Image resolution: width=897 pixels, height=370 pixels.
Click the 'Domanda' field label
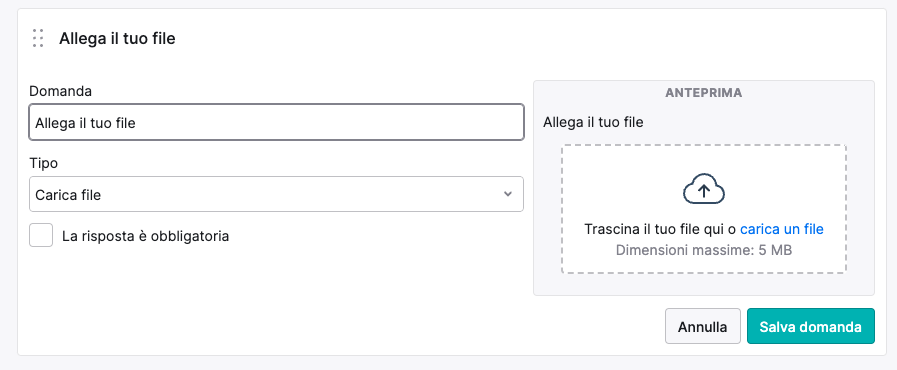coord(60,91)
